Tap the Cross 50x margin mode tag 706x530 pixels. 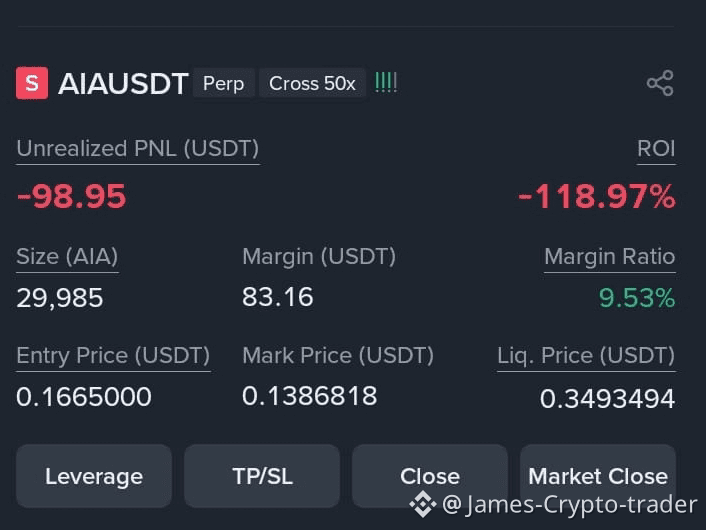[x=312, y=83]
